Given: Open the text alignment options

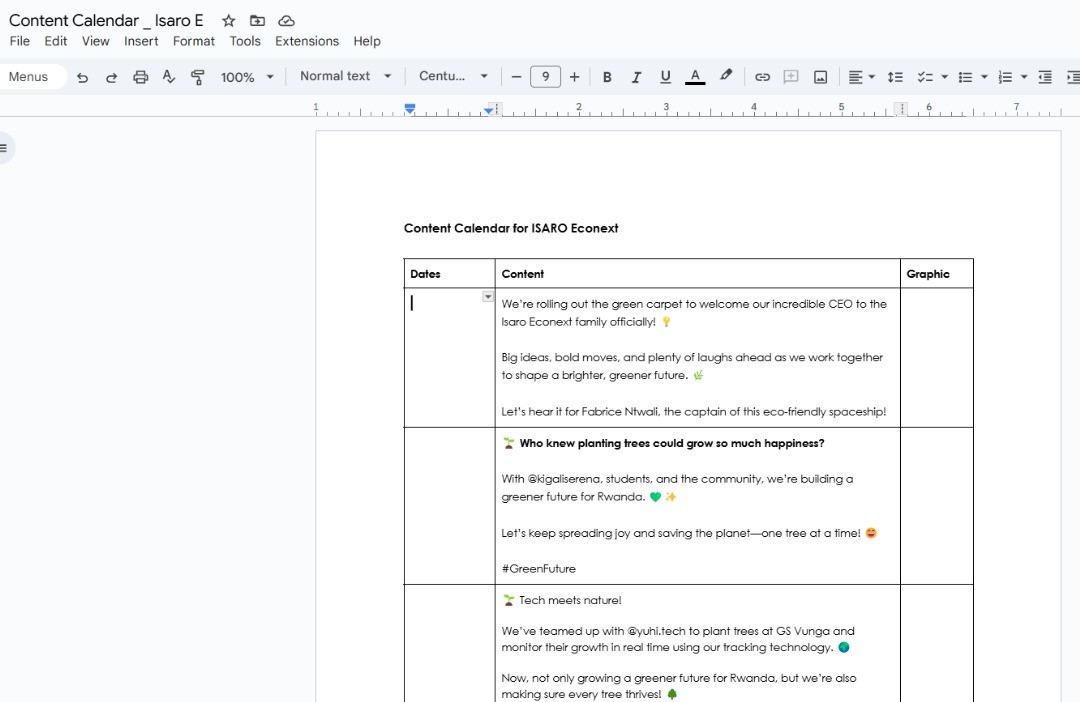Looking at the screenshot, I should coord(861,77).
